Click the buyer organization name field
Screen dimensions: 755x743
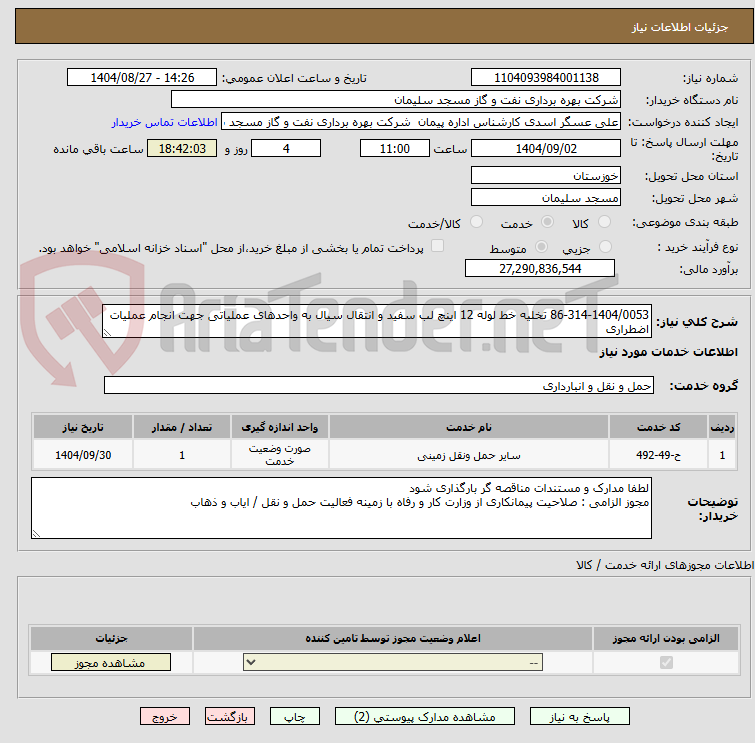point(396,100)
